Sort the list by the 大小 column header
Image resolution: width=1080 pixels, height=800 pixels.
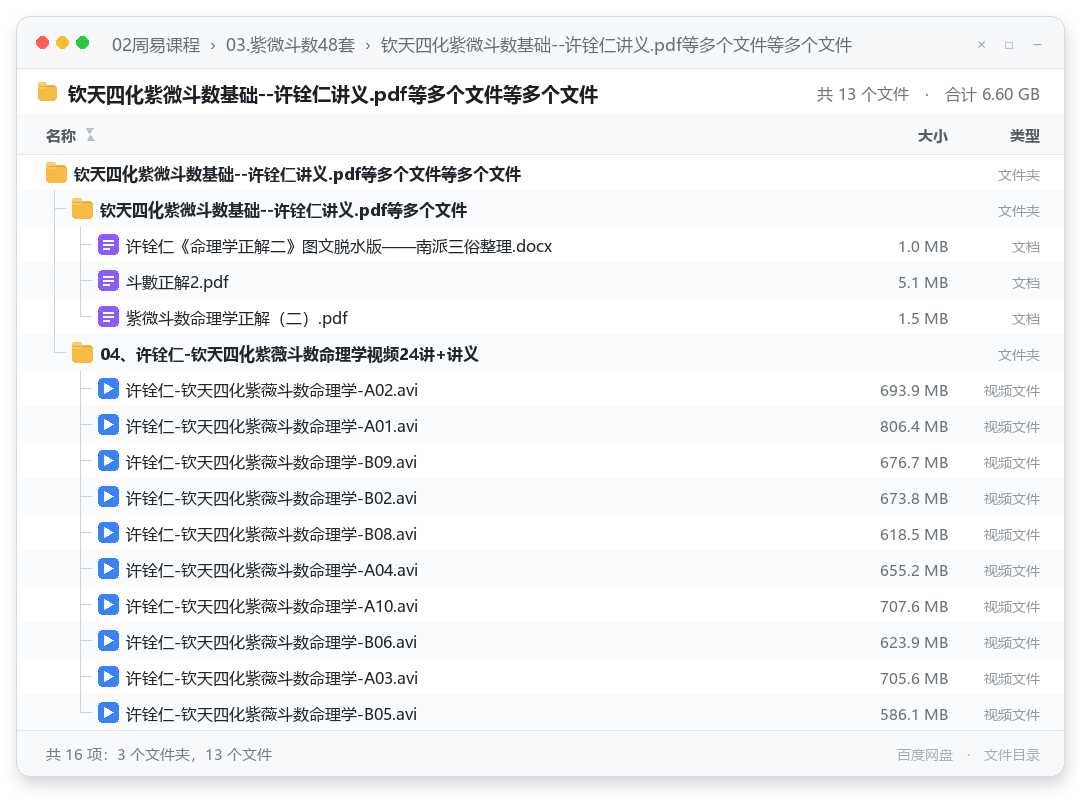click(x=933, y=136)
